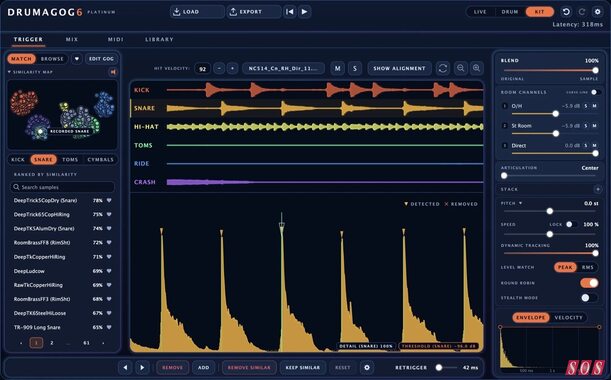This screenshot has height=380, width=611.
Task: Select the Kick sample category tab
Action: pos(18,160)
